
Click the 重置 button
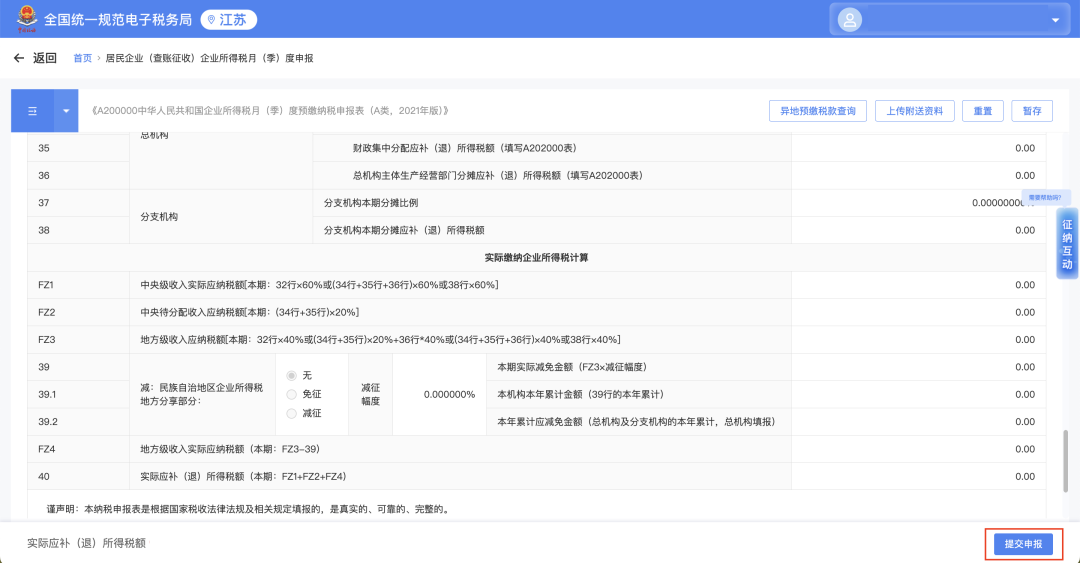[982, 111]
